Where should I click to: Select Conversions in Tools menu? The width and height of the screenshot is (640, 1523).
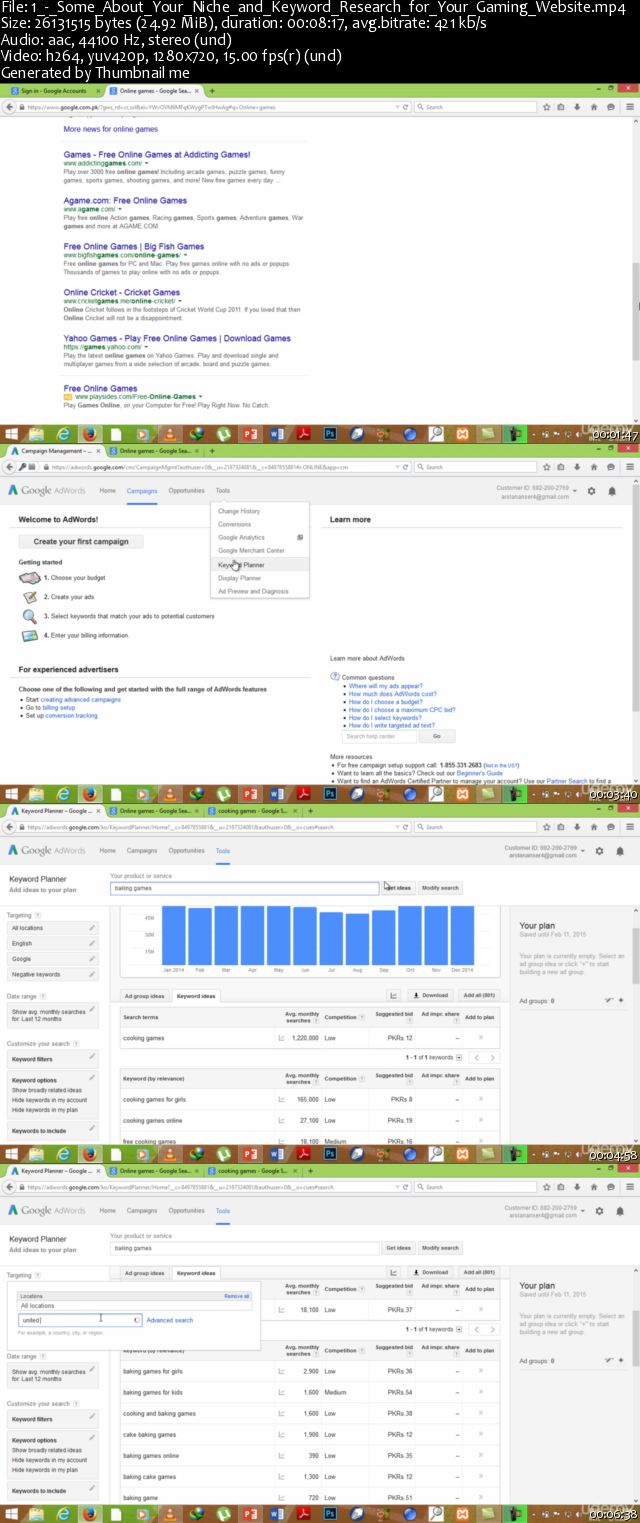click(235, 524)
